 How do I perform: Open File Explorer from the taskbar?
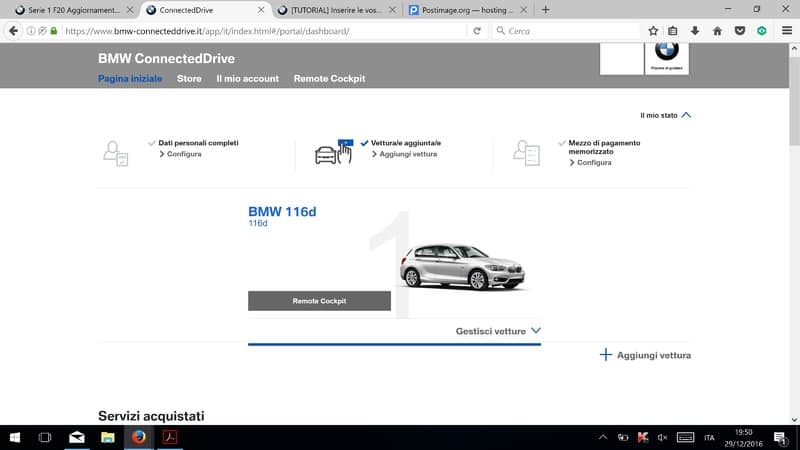click(108, 437)
